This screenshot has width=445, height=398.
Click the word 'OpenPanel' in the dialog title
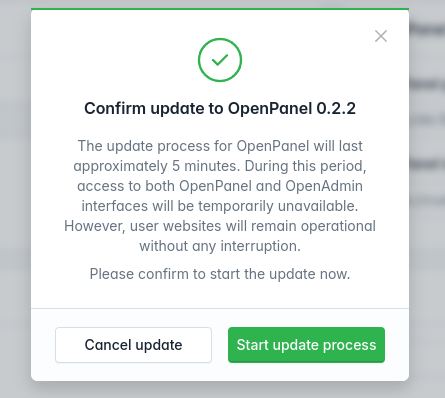pos(270,109)
